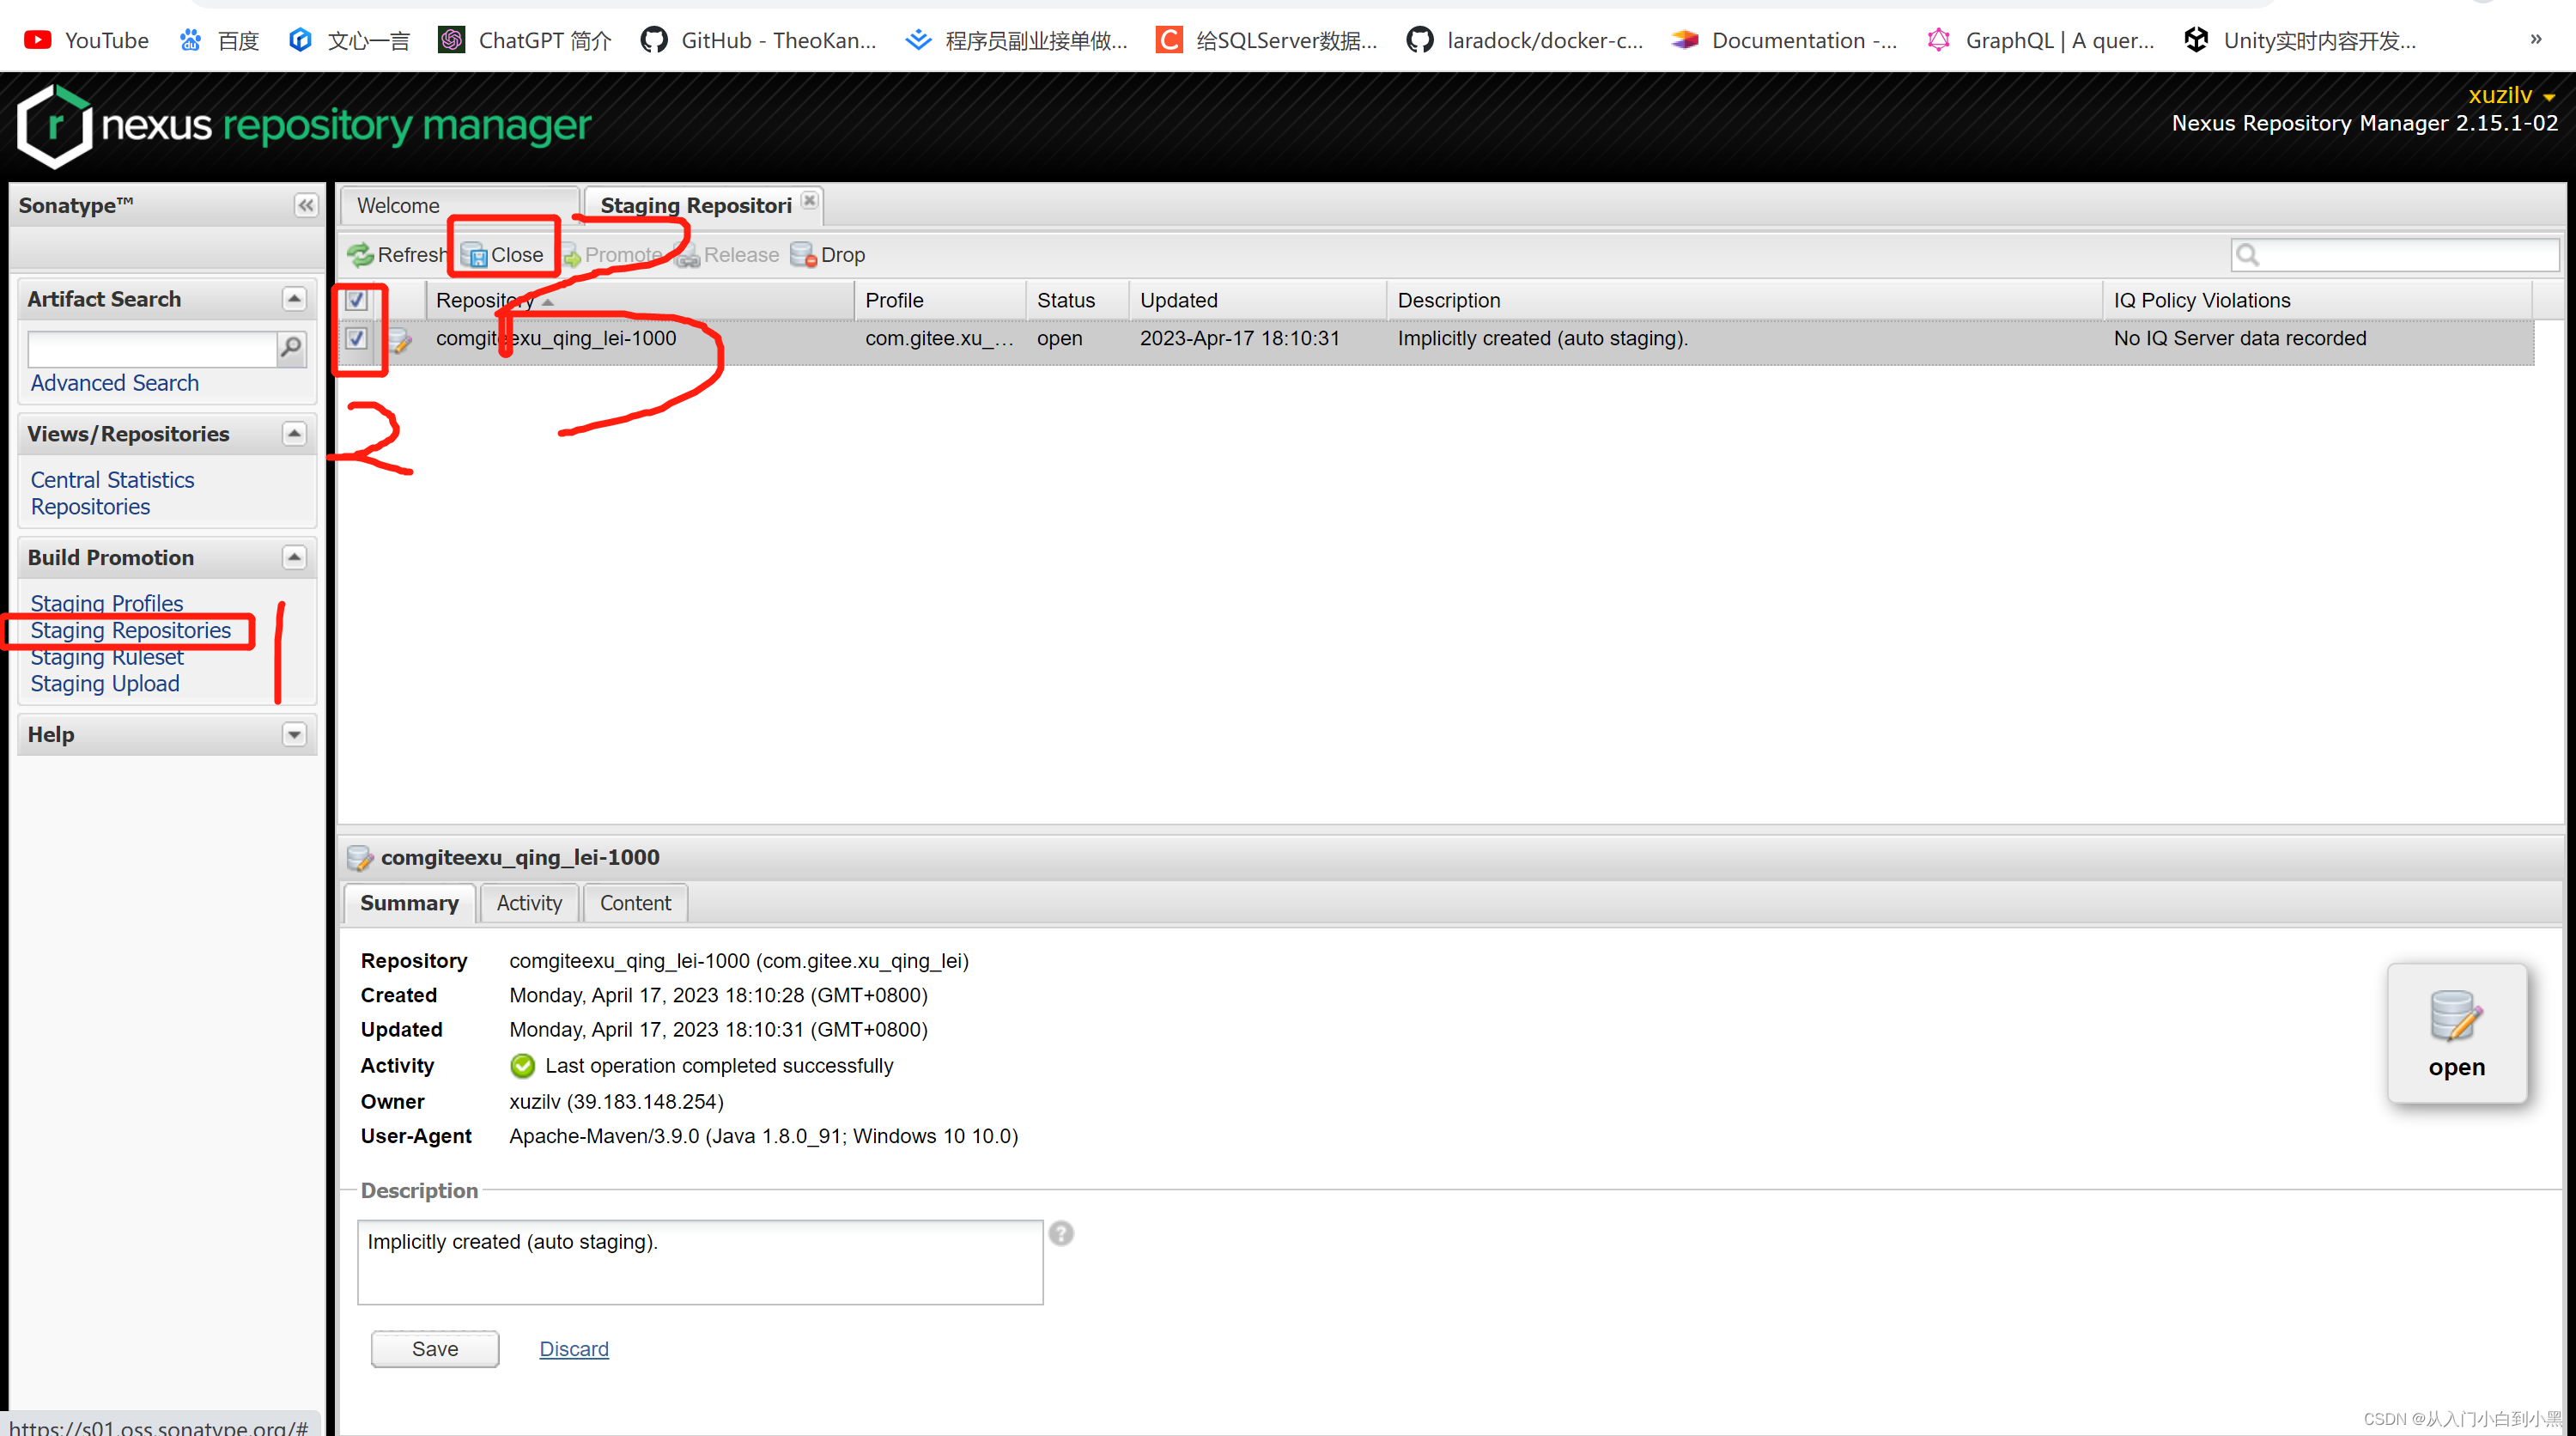Click the Discard link in description
Viewport: 2576px width, 1436px height.
[x=574, y=1348]
